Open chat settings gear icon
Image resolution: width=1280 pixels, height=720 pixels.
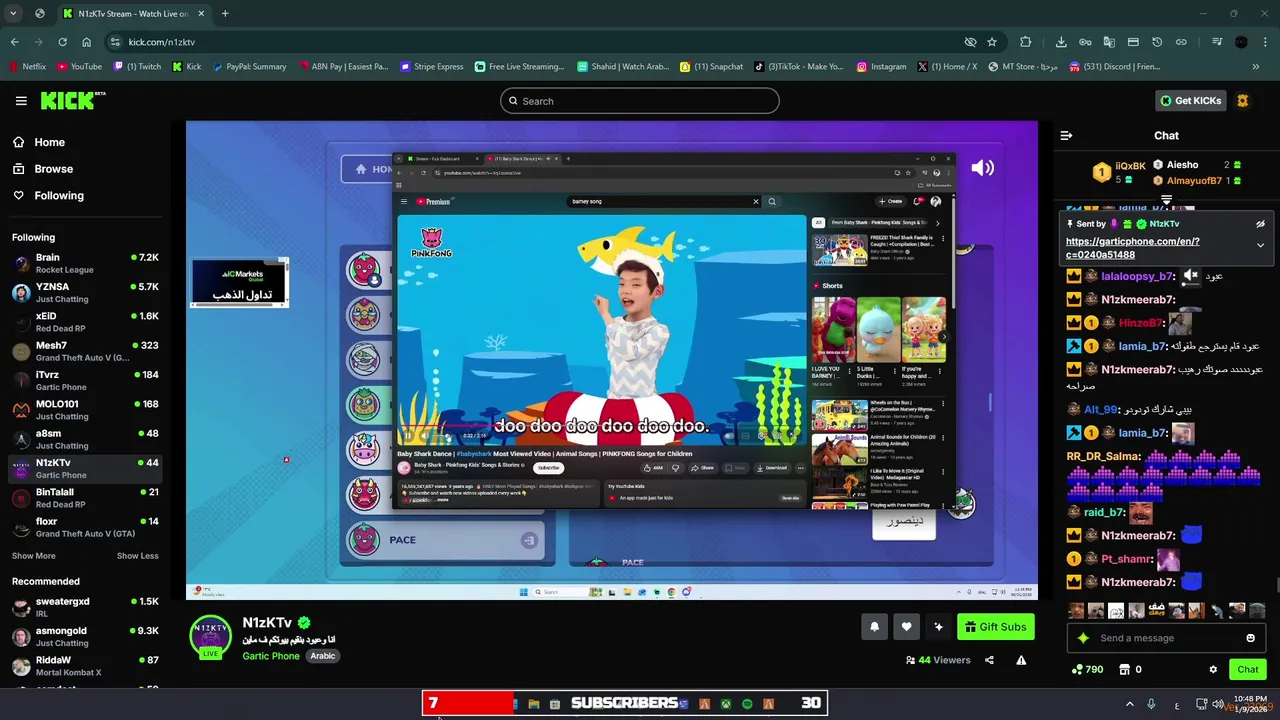pos(1213,669)
